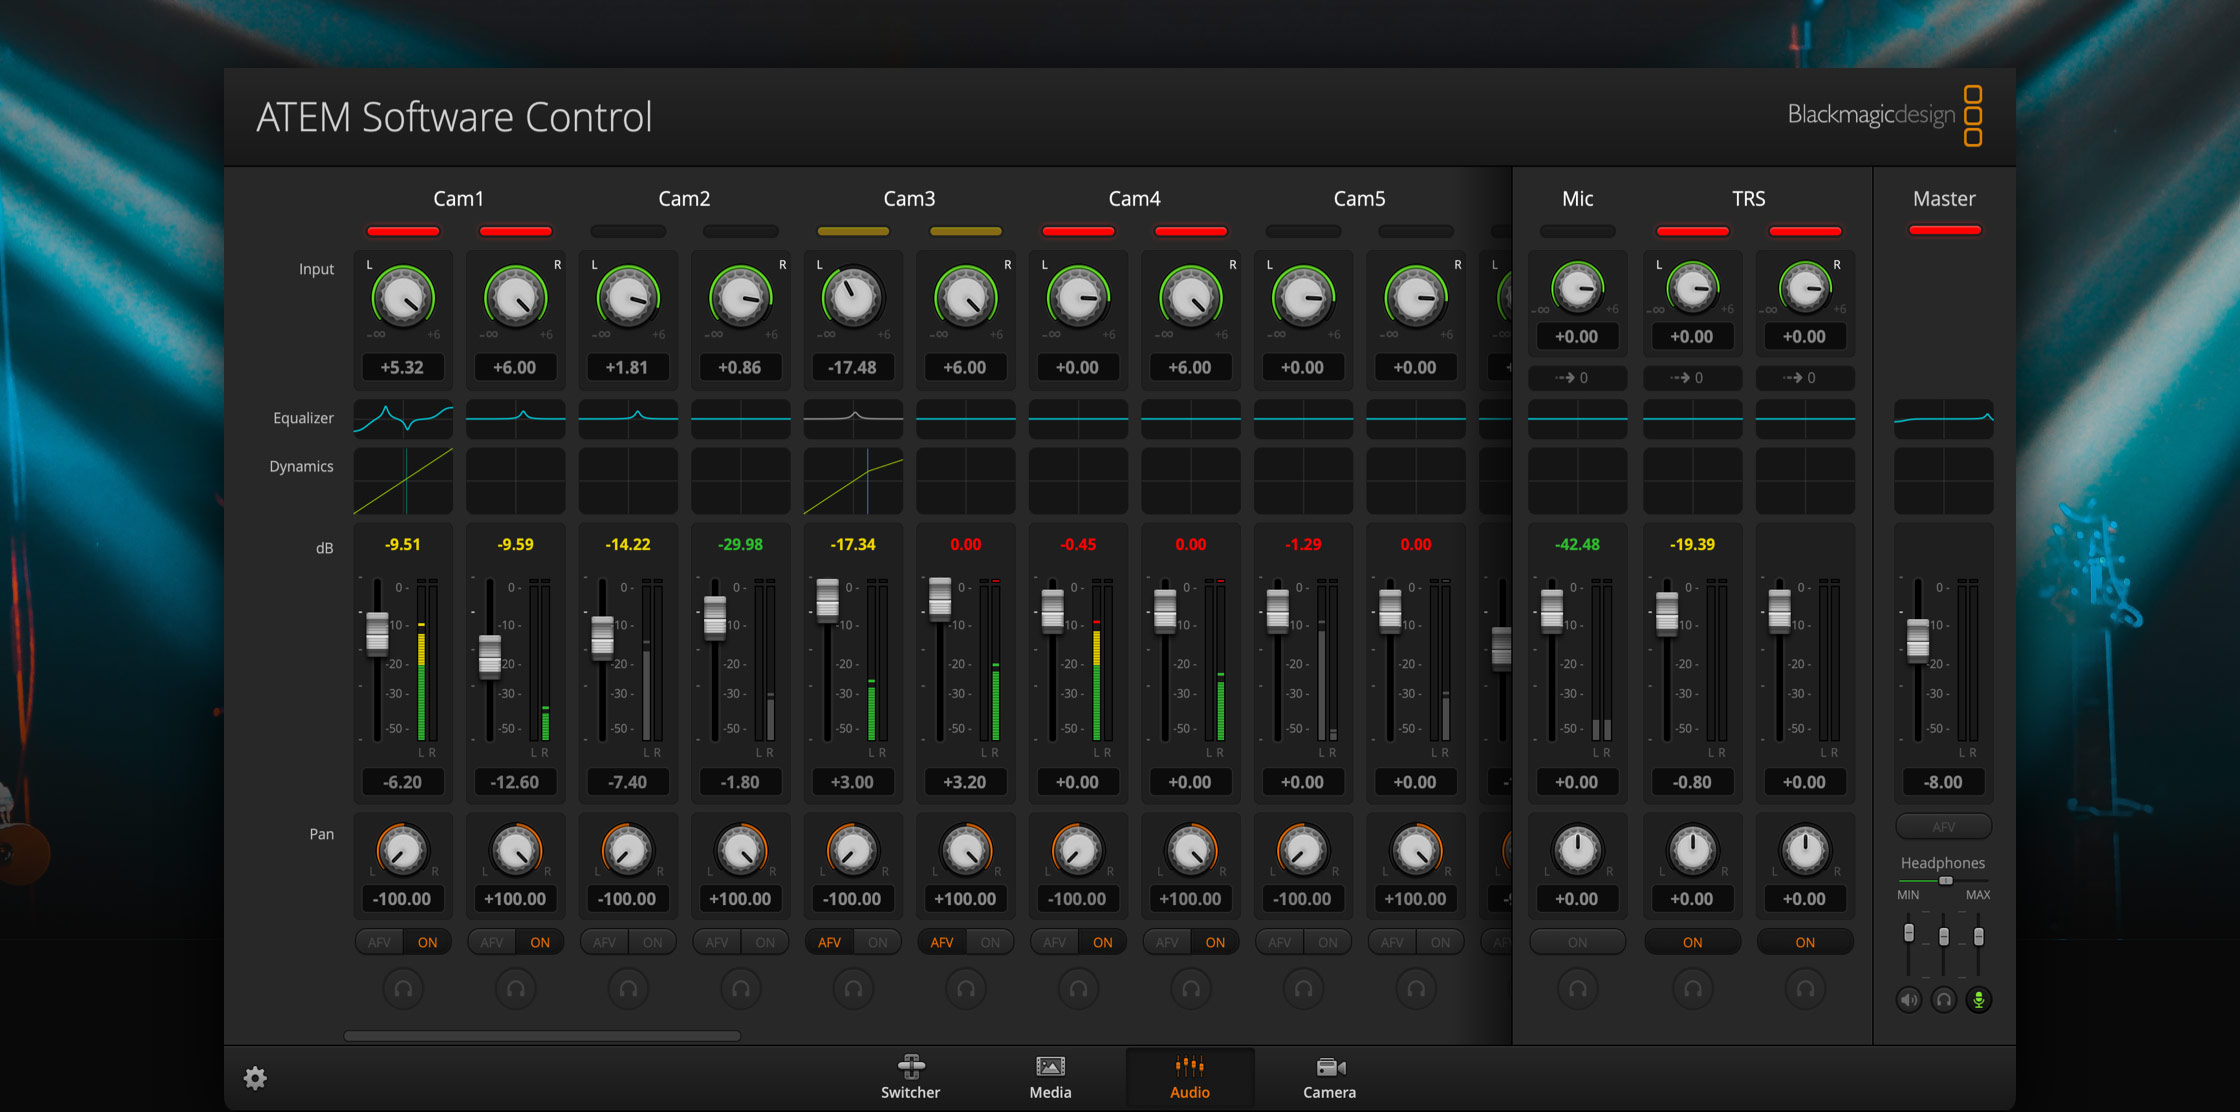The height and width of the screenshot is (1112, 2240).
Task: Adjust the Headphones volume slider
Action: pyautogui.click(x=1944, y=881)
